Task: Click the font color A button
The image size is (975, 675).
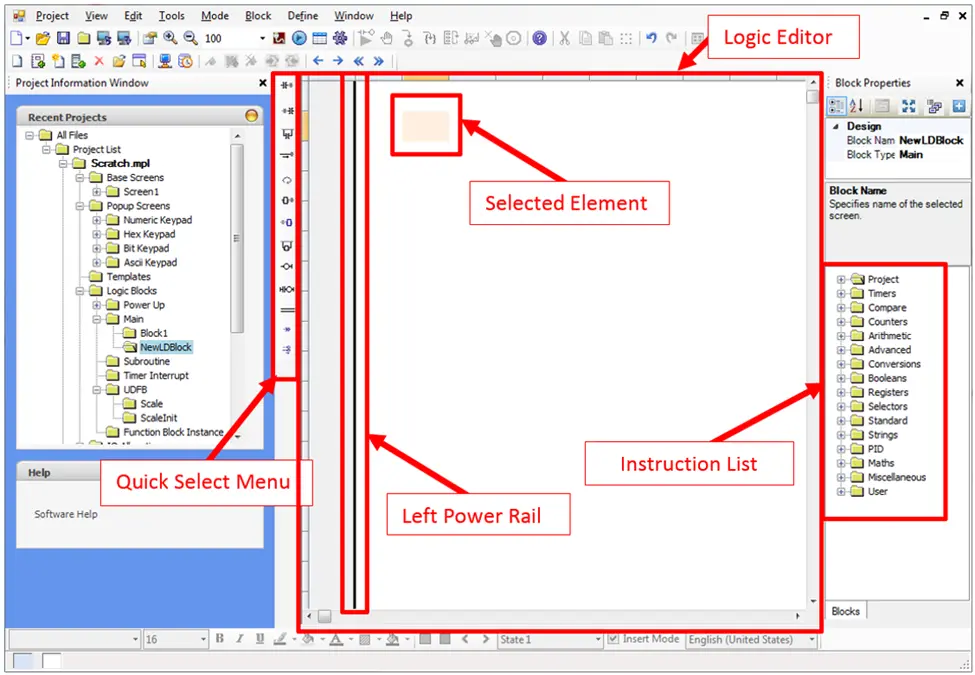Action: tap(336, 639)
